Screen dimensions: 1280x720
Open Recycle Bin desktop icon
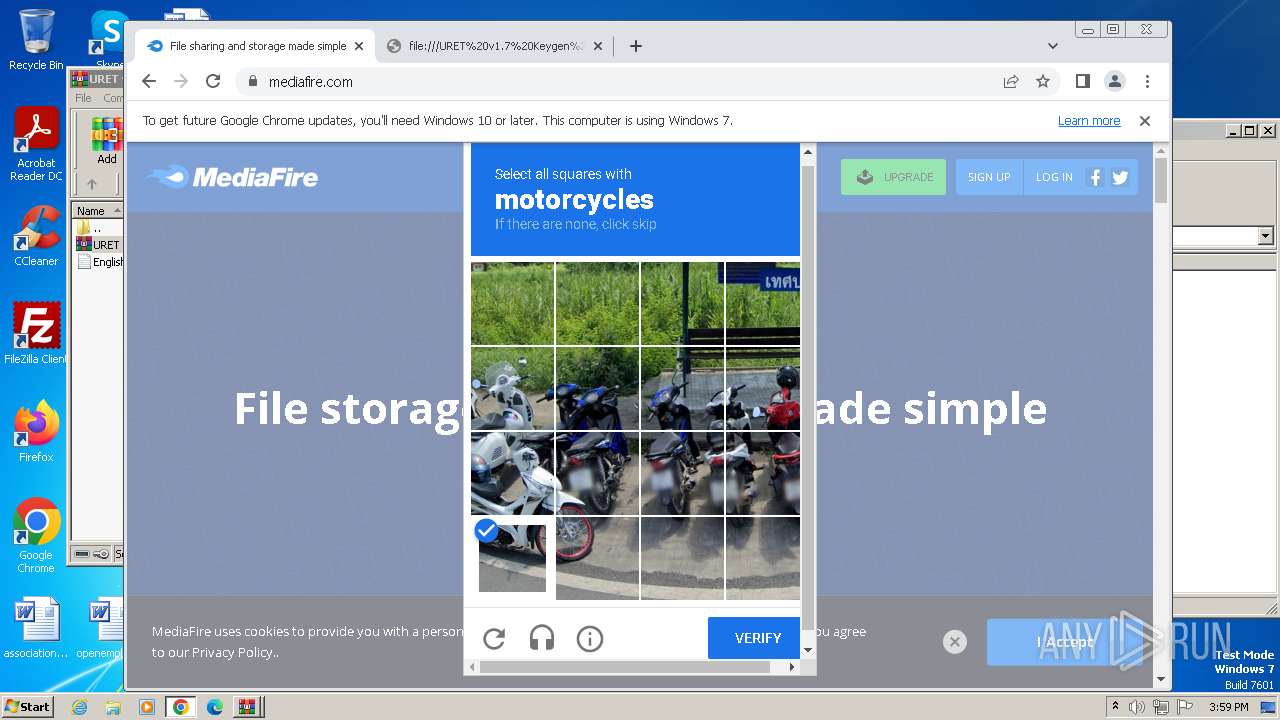(36, 40)
